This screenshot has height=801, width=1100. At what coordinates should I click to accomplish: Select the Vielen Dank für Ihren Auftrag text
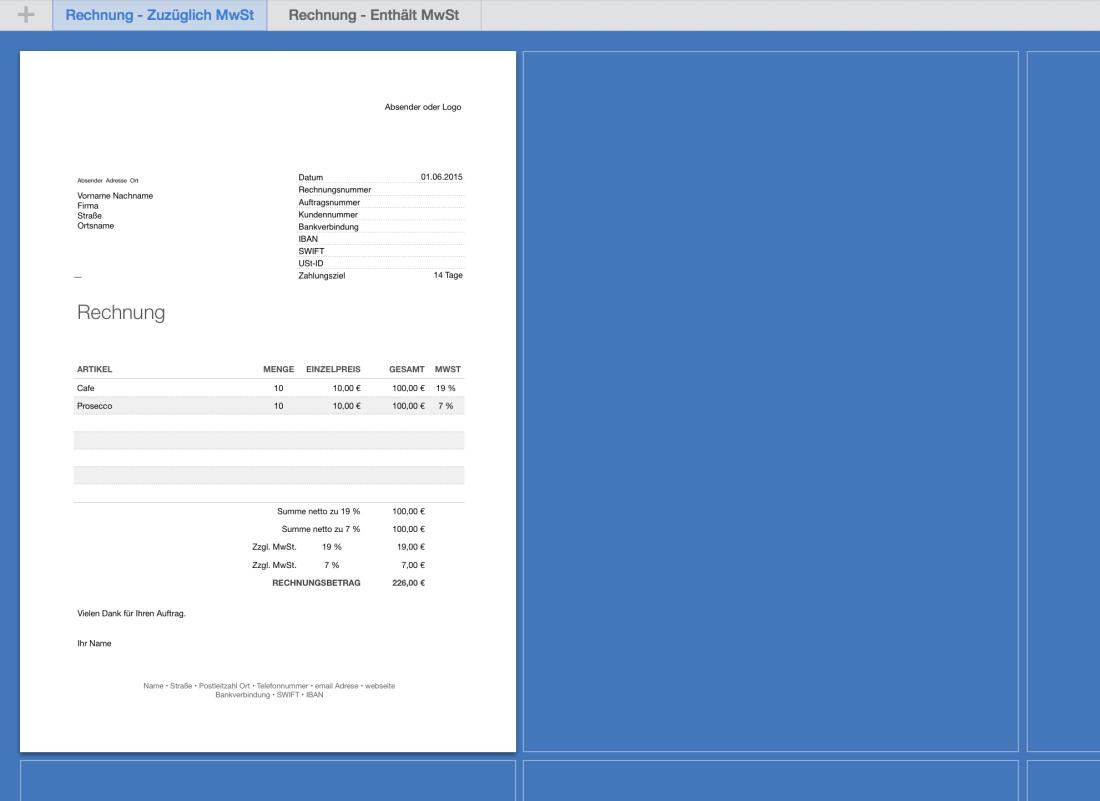[x=131, y=613]
